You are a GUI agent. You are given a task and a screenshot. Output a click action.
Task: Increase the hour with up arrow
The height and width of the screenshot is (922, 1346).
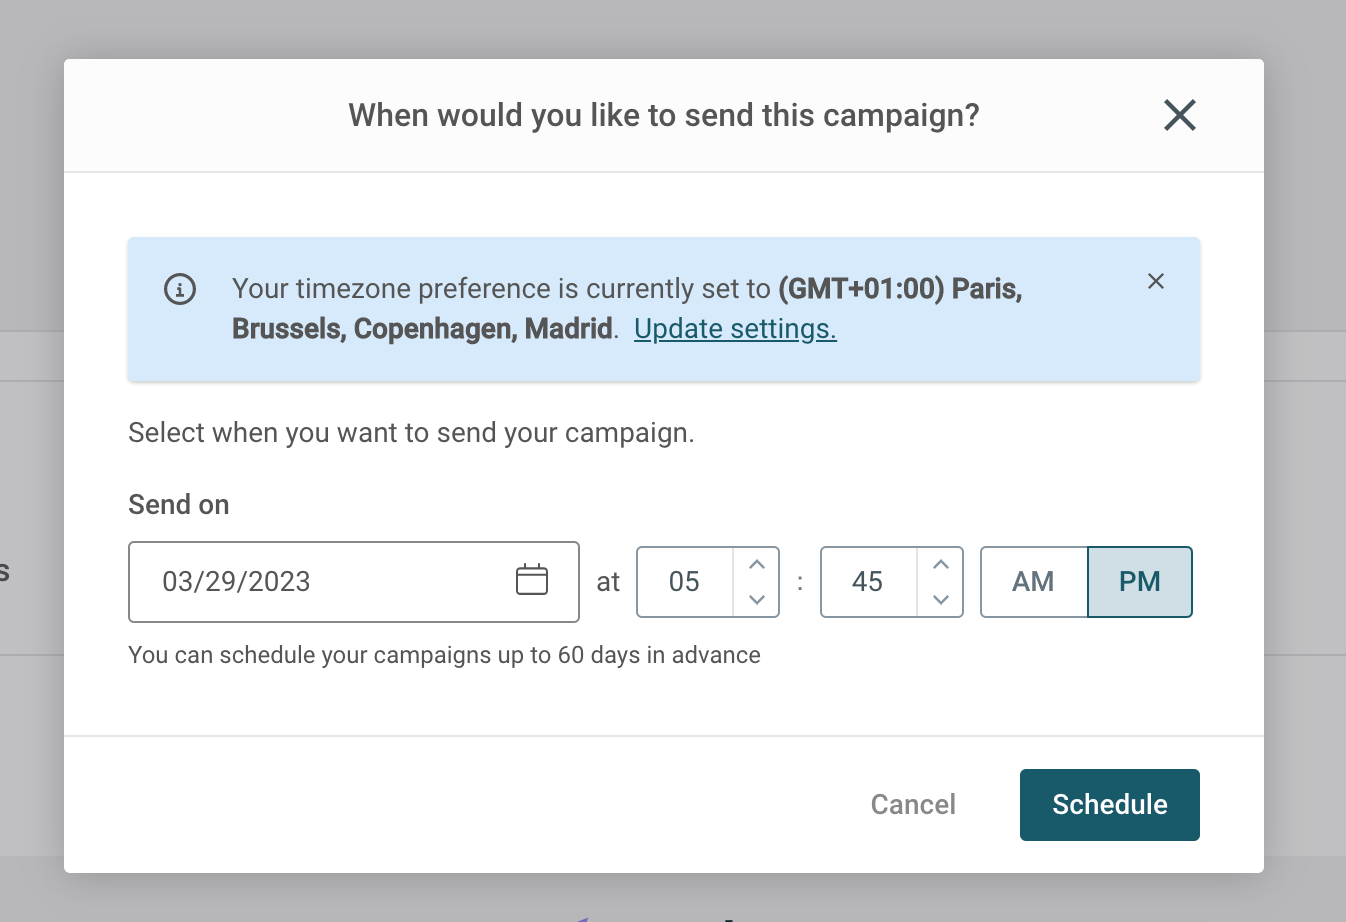click(x=757, y=565)
